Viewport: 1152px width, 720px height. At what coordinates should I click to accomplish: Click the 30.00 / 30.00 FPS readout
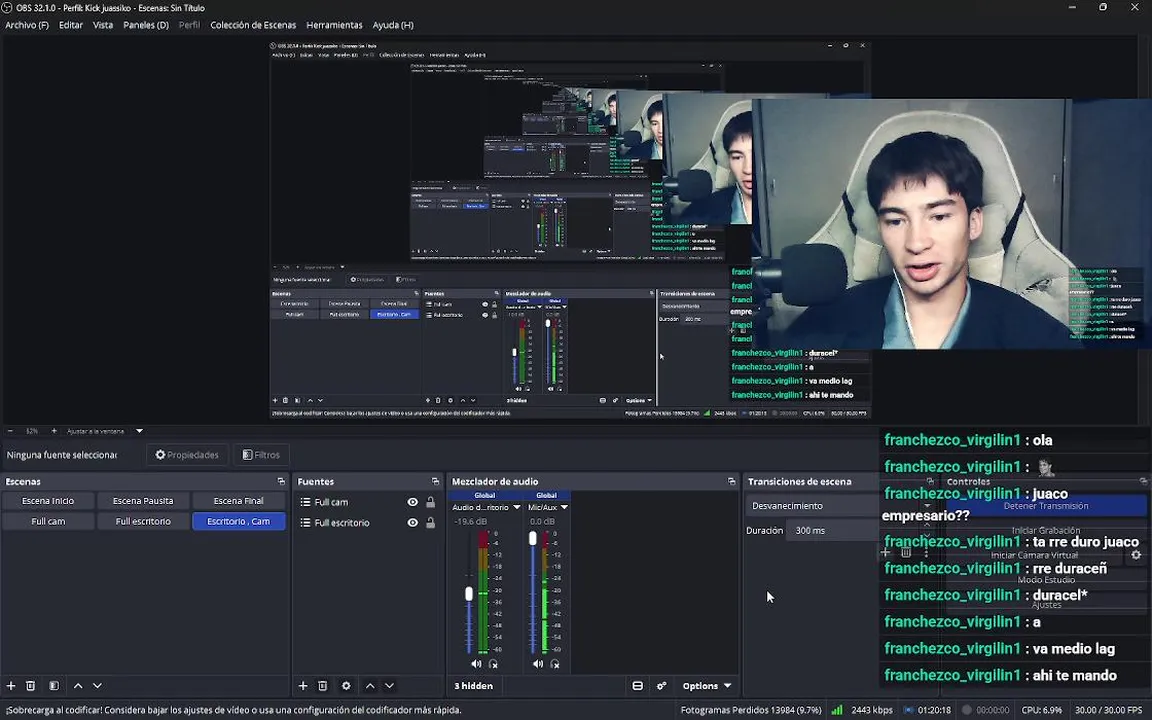pyautogui.click(x=1109, y=710)
